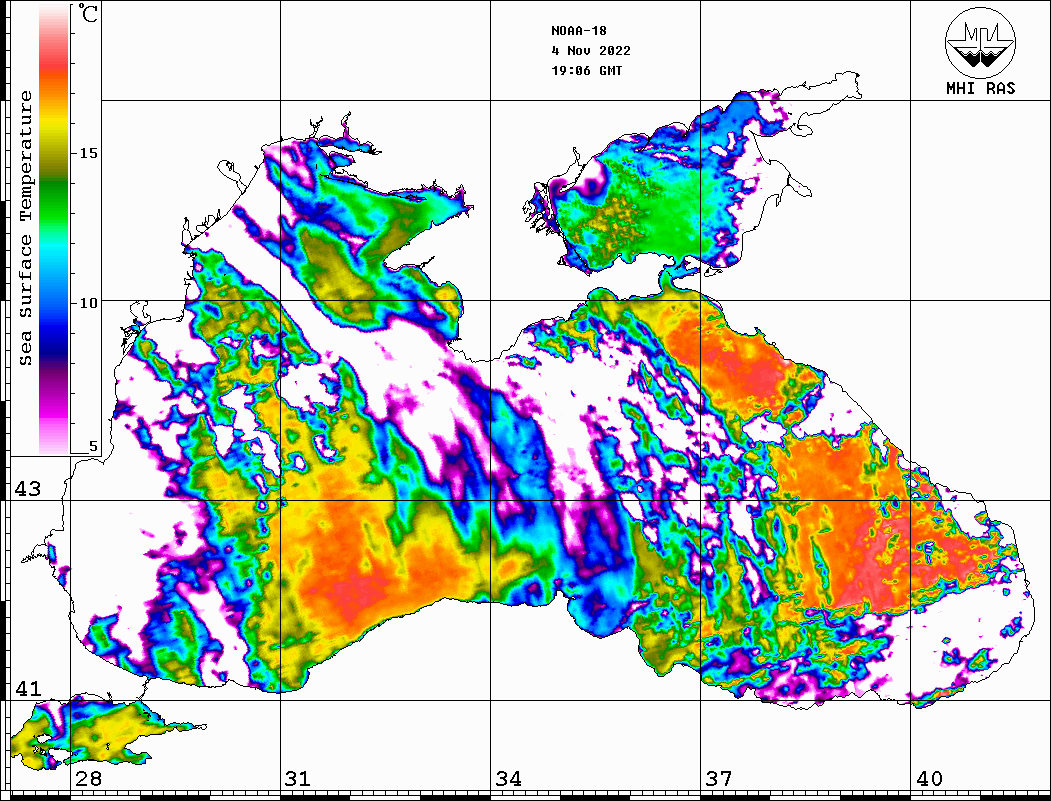The height and width of the screenshot is (801, 1051).
Task: Click latitude label '41'
Action: 27,689
